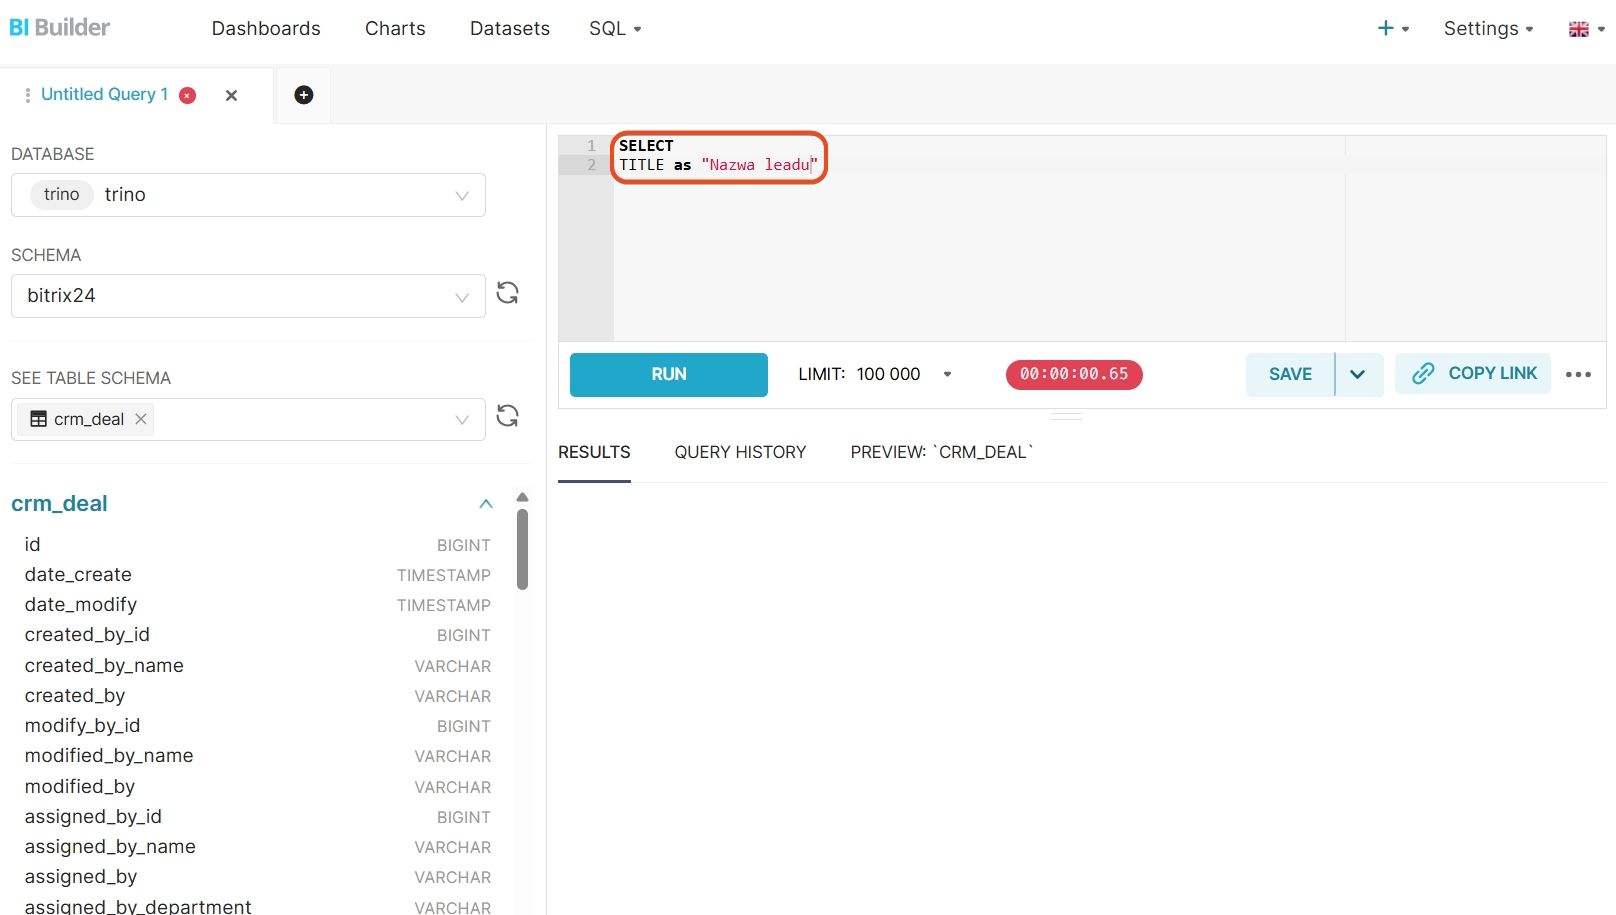Open the bitrix24 schema dropdown
The image size is (1616, 915).
(x=461, y=296)
